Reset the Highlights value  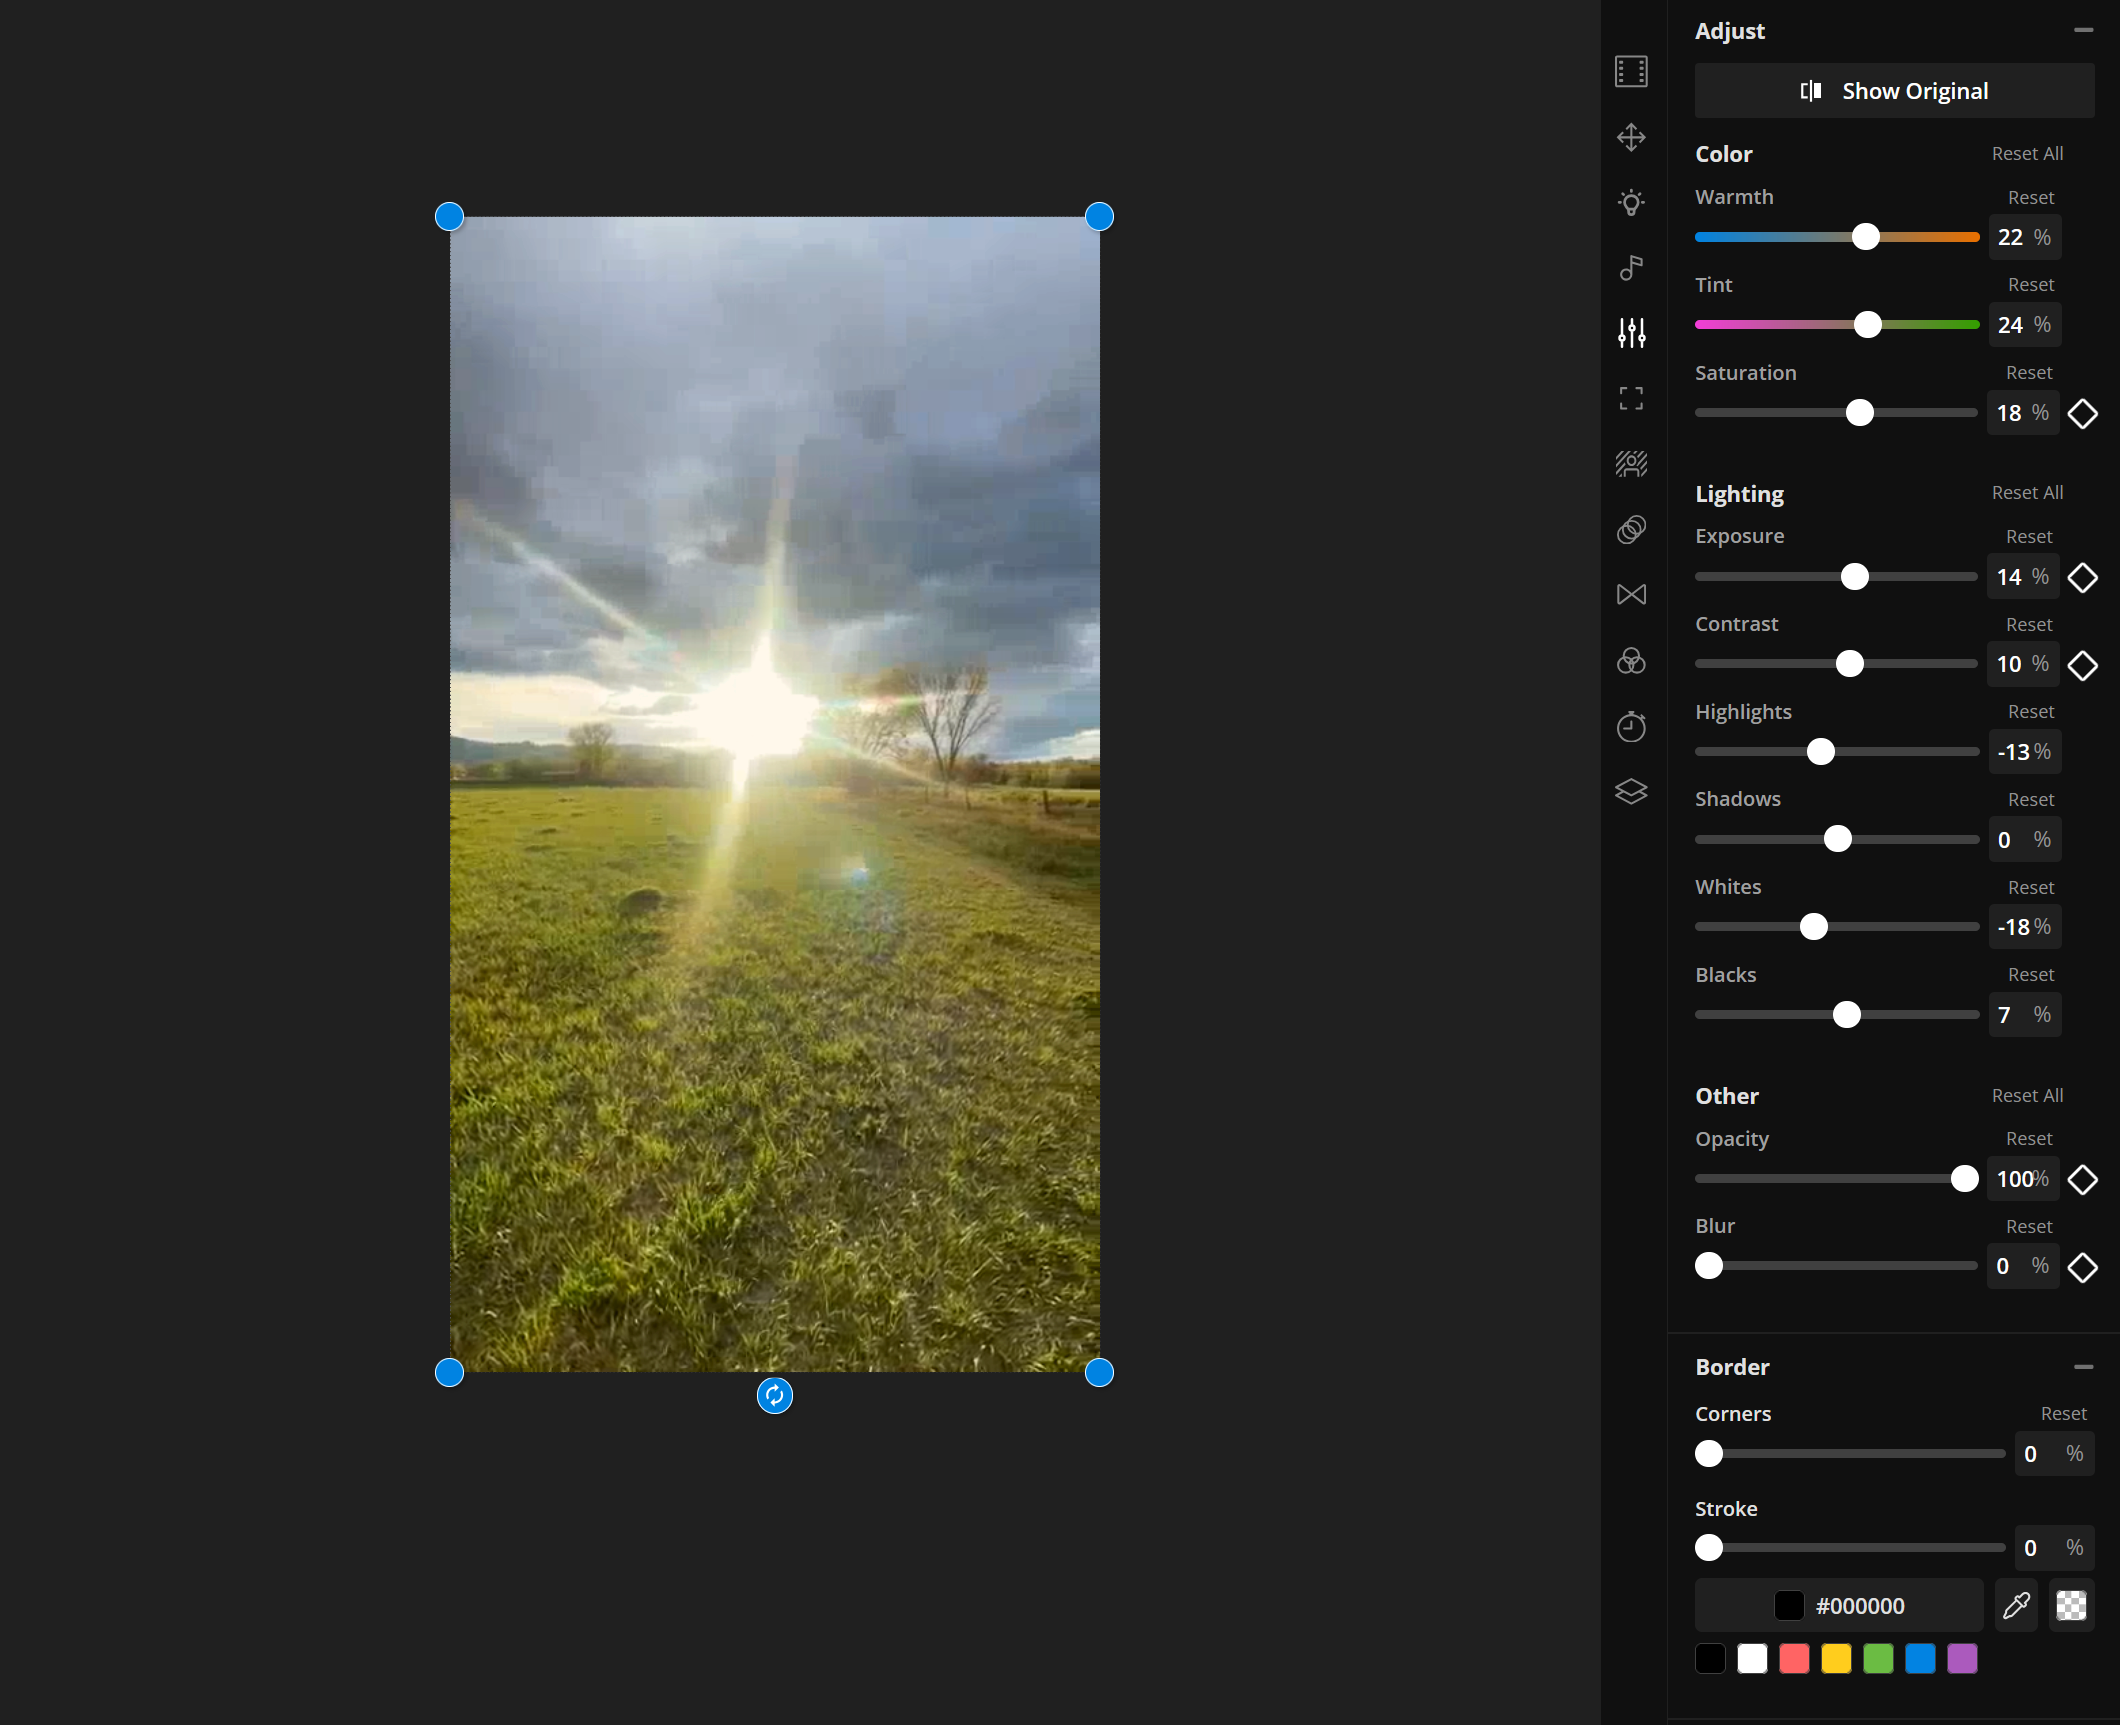(x=2029, y=711)
